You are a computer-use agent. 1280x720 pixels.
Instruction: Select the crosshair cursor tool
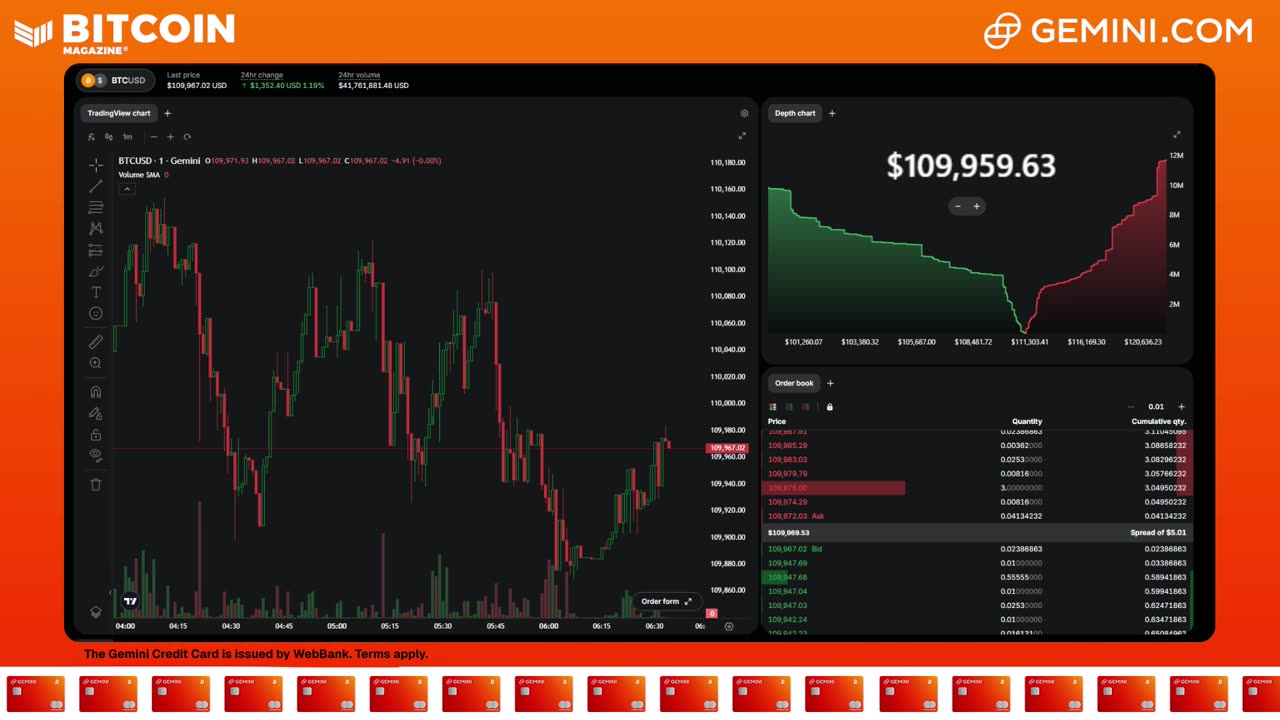96,165
